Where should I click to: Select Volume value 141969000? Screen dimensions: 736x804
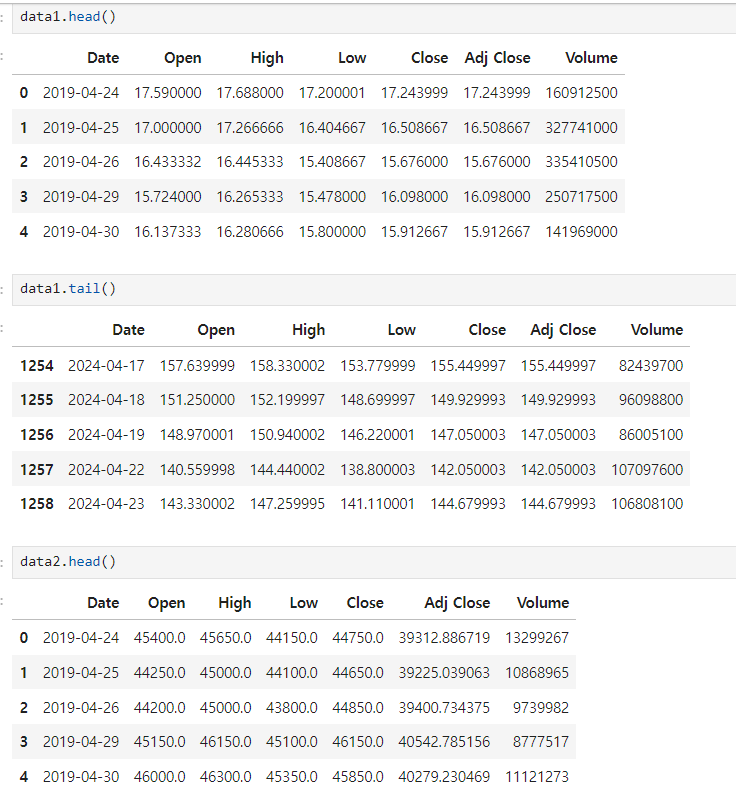click(581, 232)
